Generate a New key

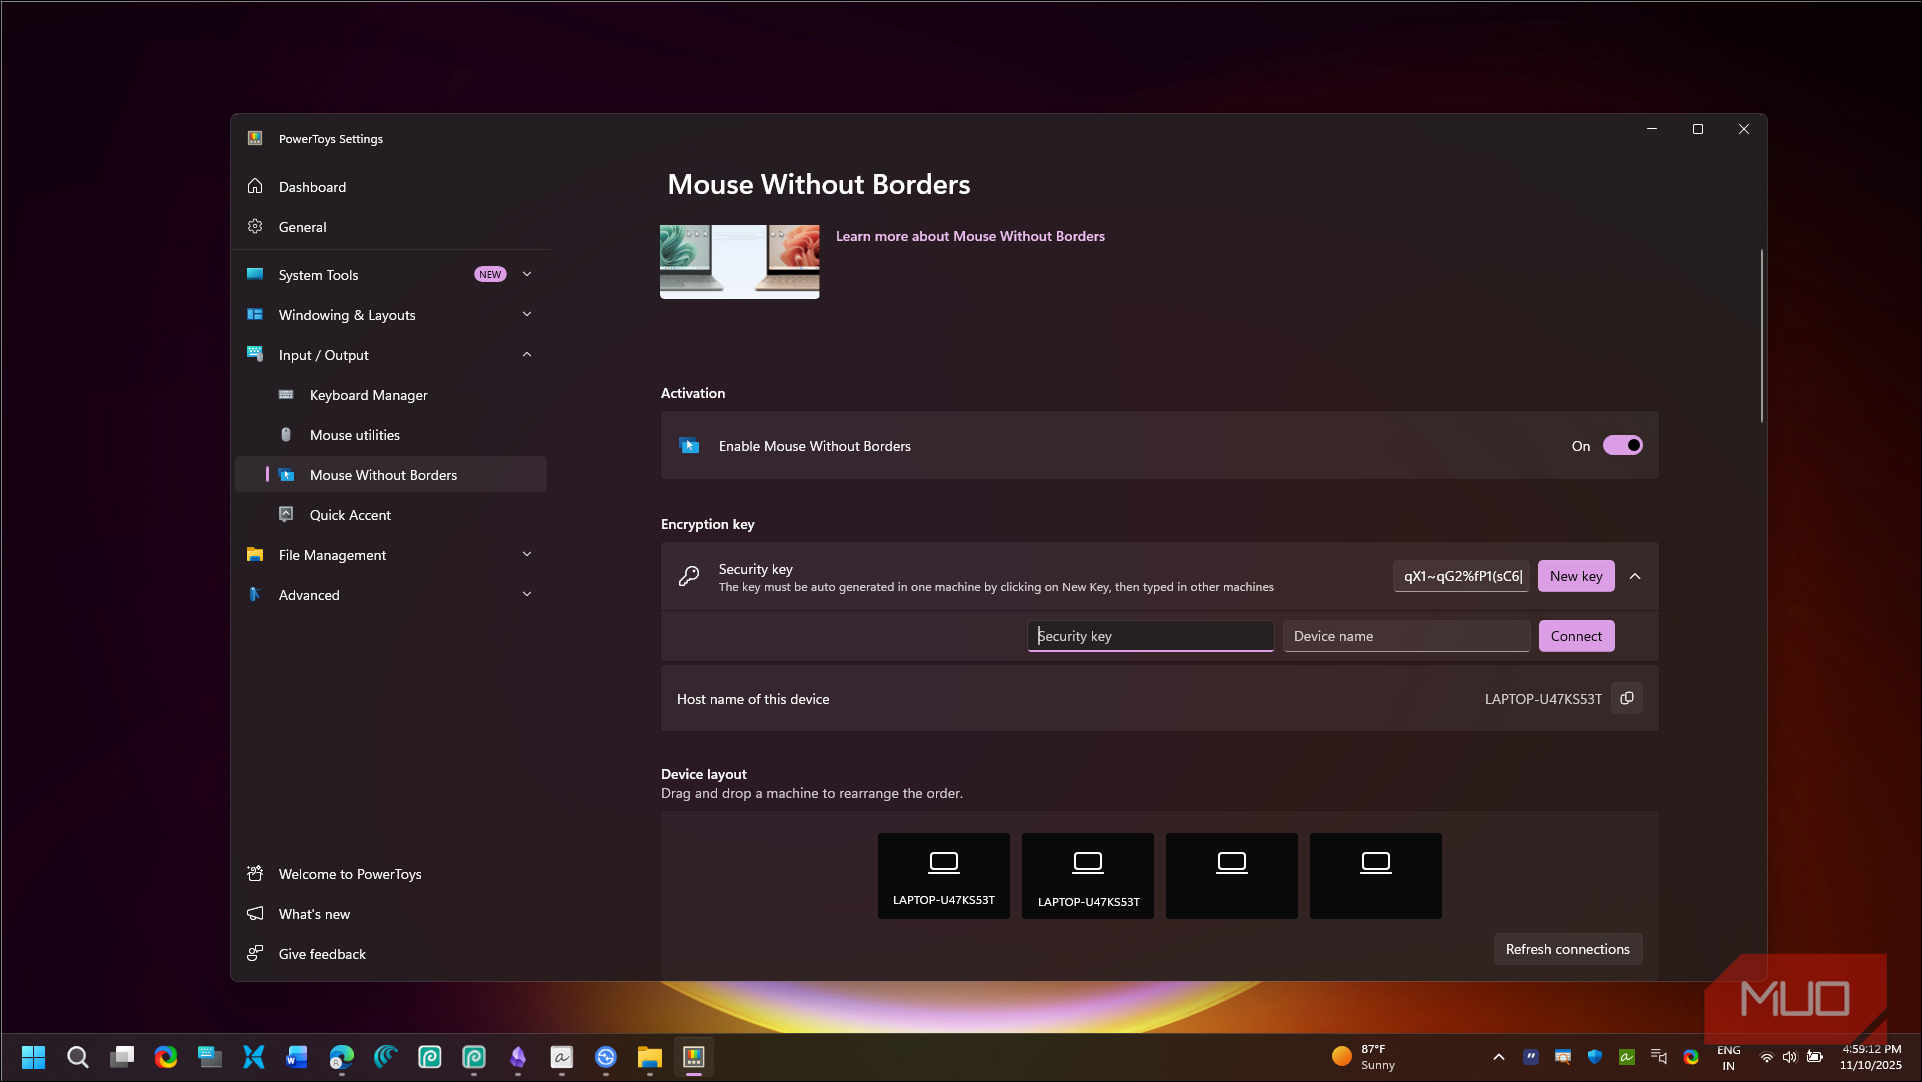[1576, 576]
